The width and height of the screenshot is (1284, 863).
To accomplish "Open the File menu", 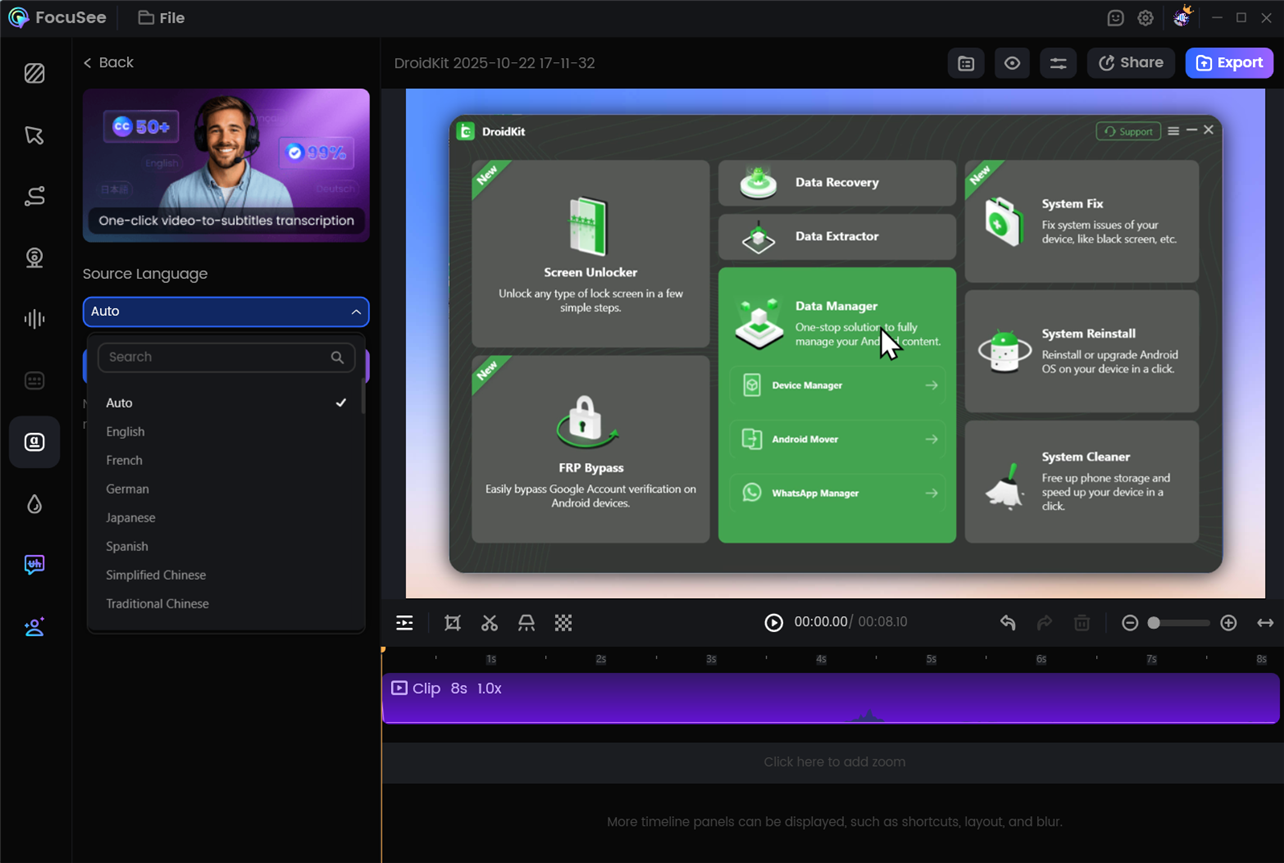I will [x=161, y=18].
